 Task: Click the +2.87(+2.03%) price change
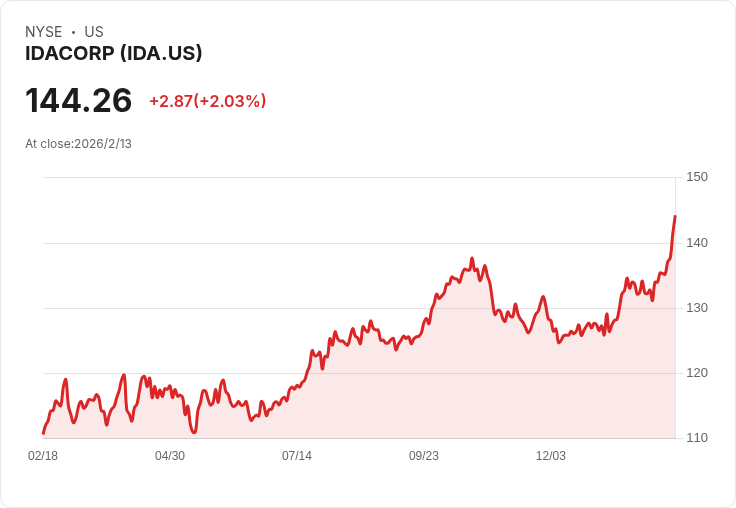(208, 101)
